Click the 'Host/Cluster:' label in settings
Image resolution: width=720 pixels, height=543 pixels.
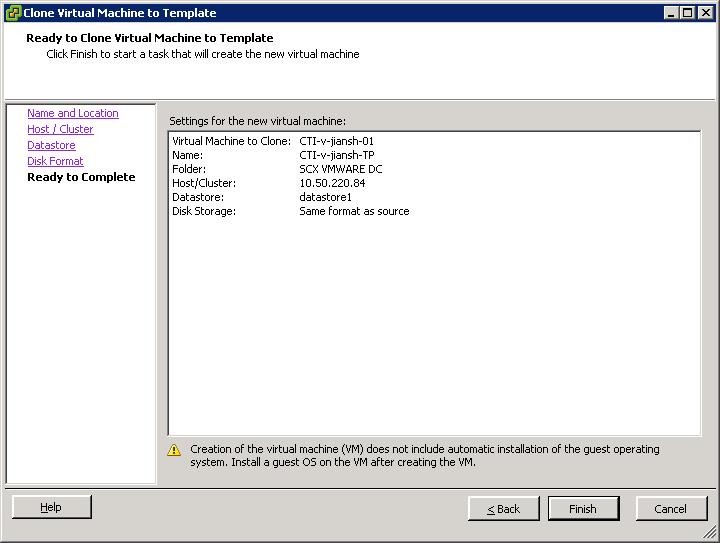(204, 183)
